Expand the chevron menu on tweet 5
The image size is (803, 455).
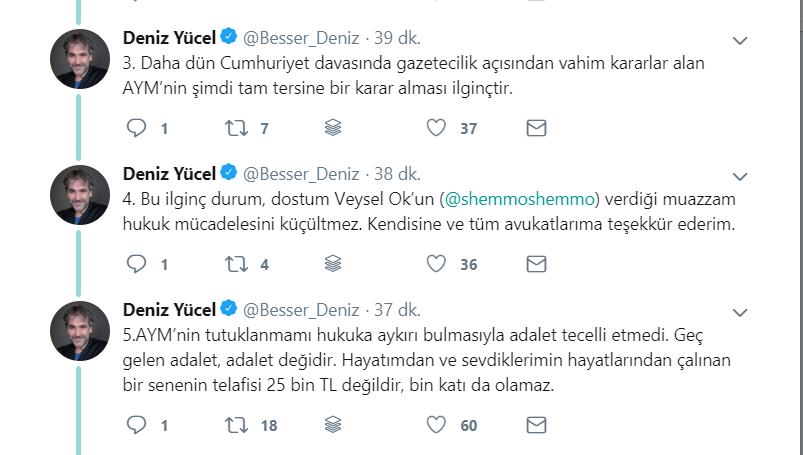[740, 313]
